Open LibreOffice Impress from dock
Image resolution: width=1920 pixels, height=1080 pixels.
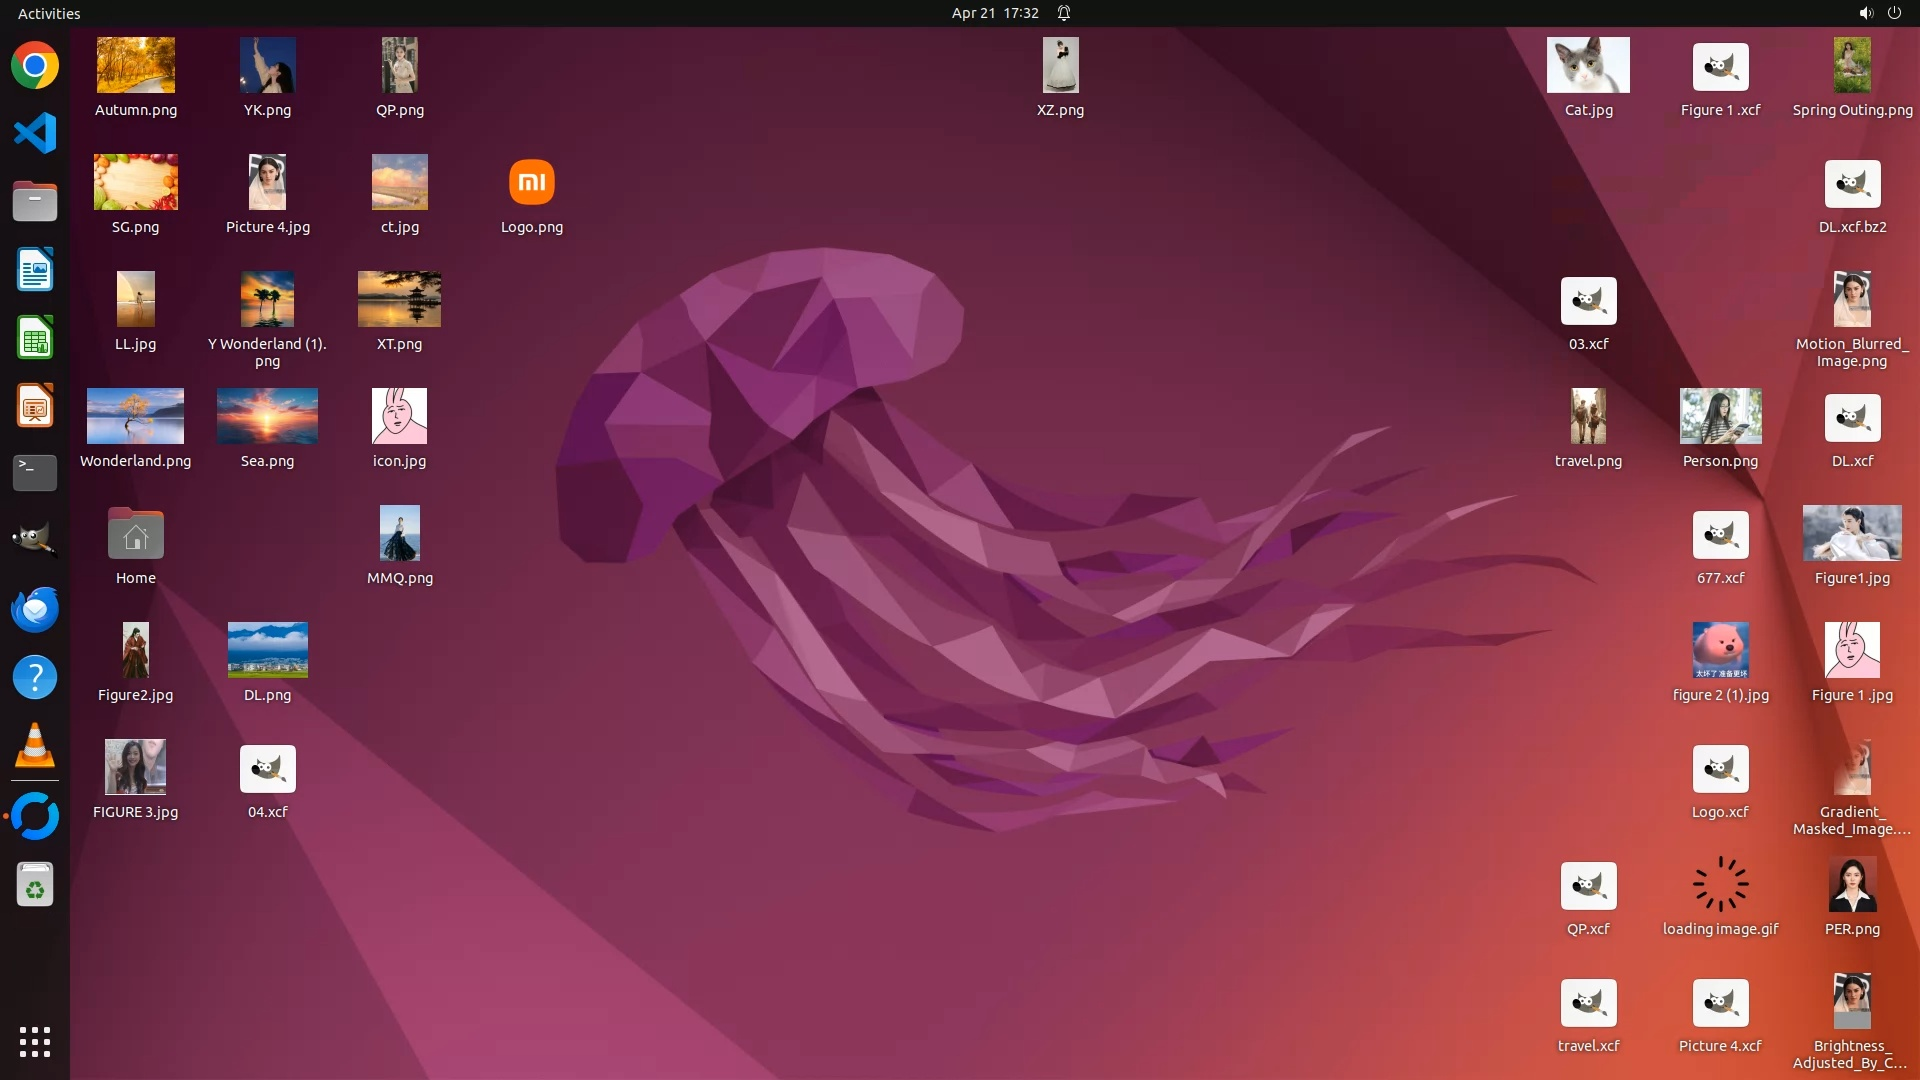(x=35, y=406)
